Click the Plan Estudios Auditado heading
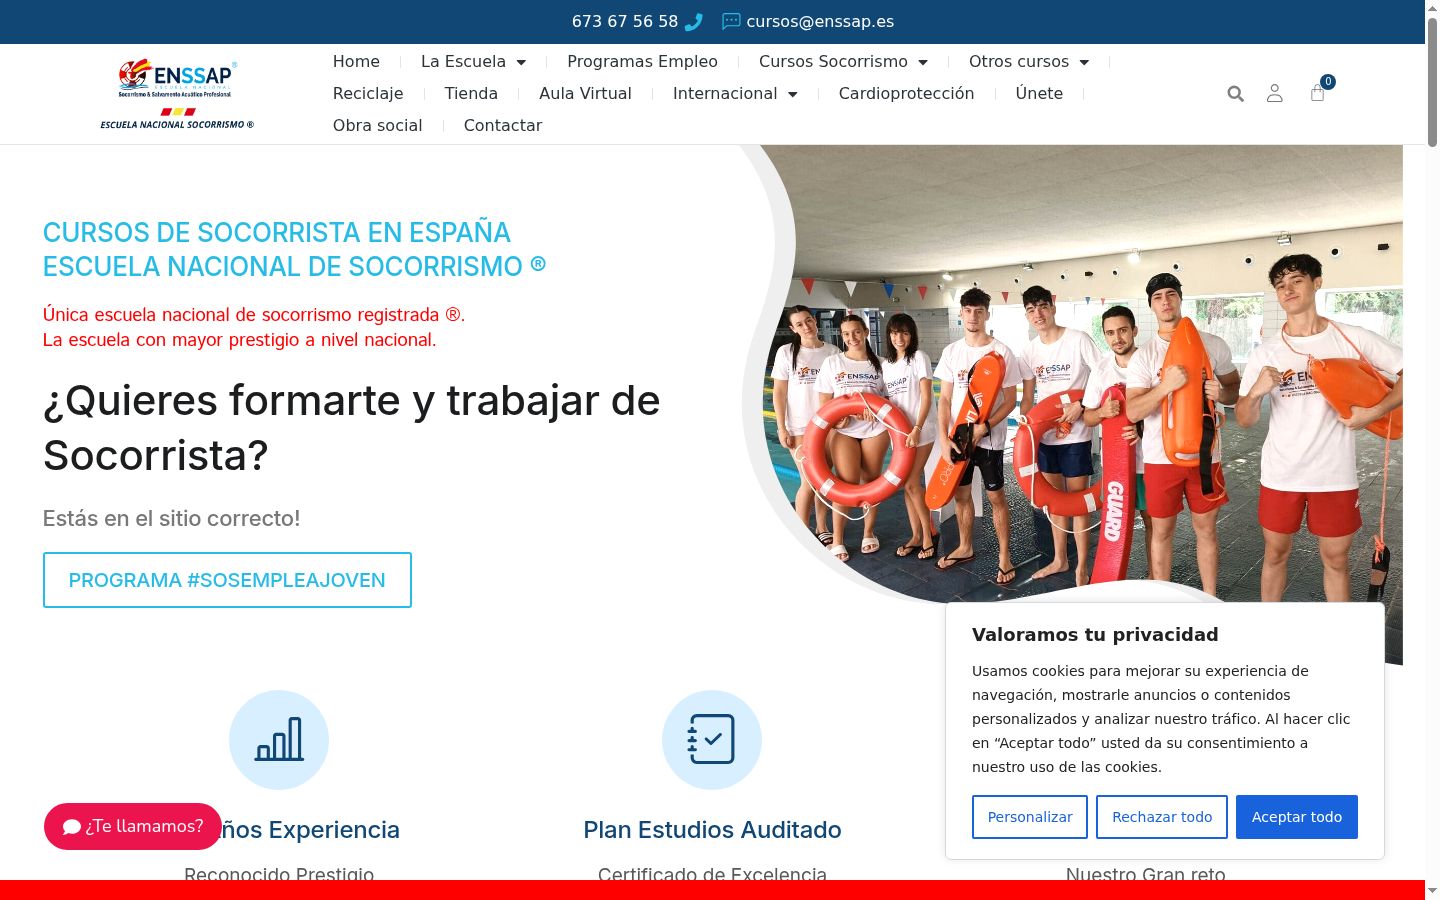 pos(712,830)
